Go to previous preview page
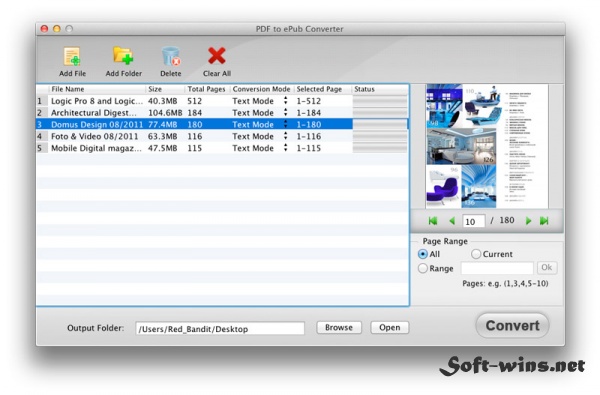 click(452, 221)
